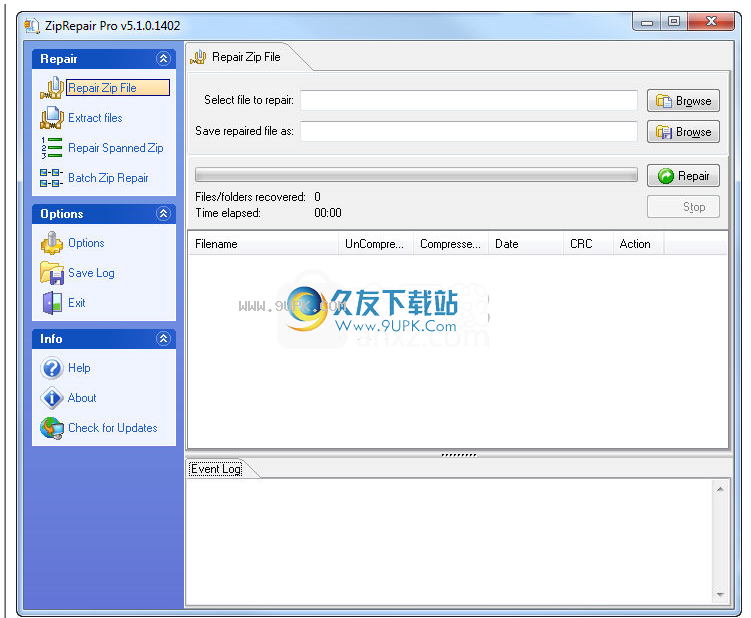The image size is (751, 618).
Task: Sort by the Compresse... column header
Action: click(x=450, y=244)
